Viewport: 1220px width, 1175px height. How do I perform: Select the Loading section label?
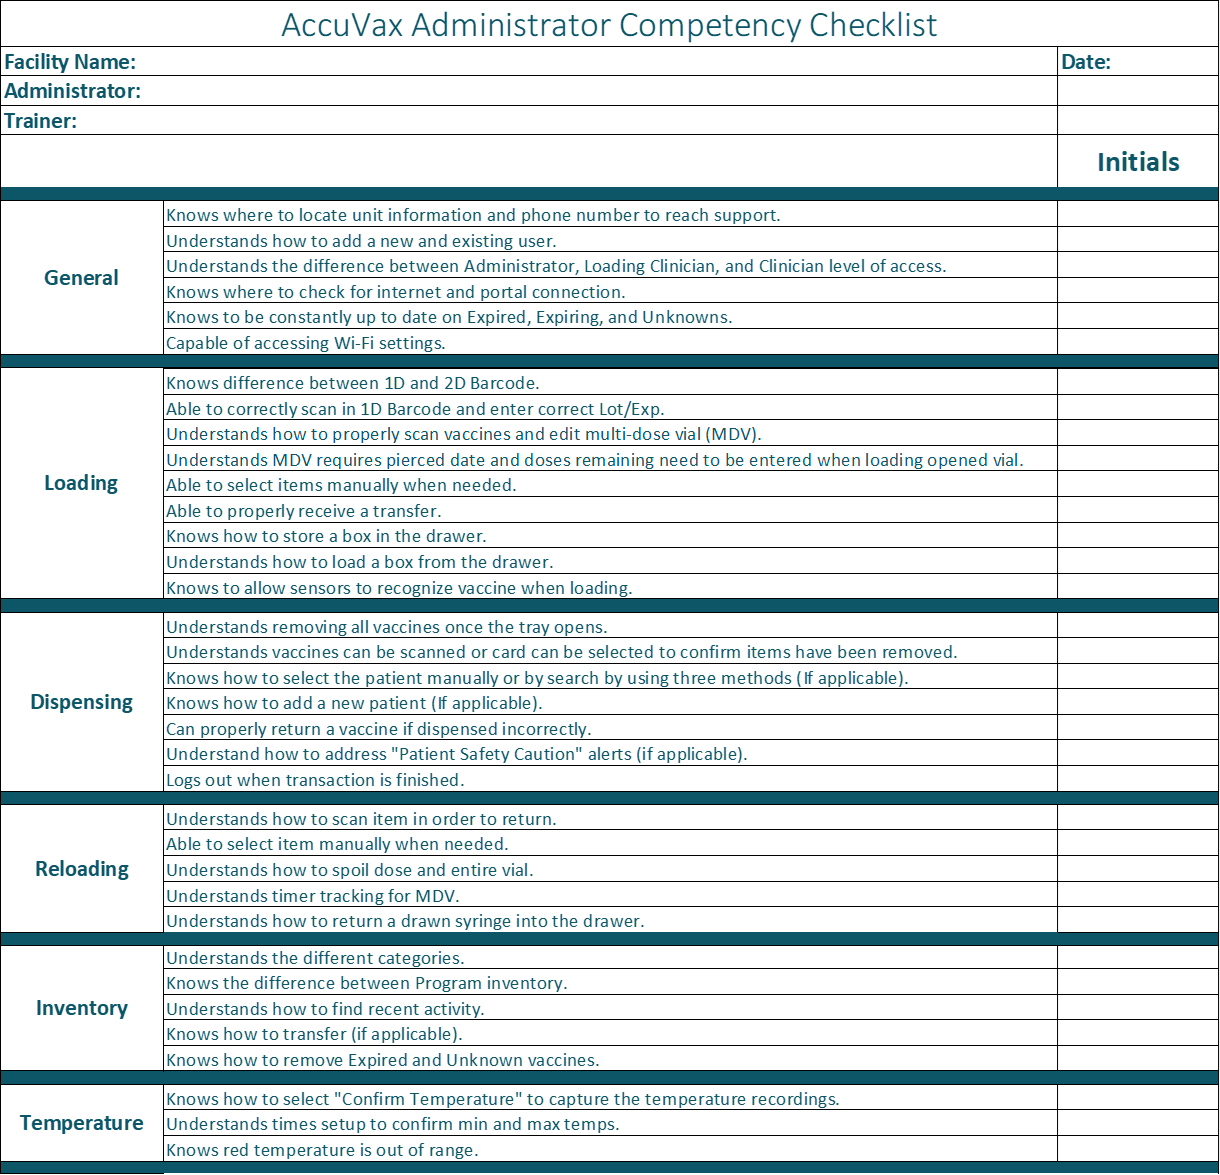point(81,483)
